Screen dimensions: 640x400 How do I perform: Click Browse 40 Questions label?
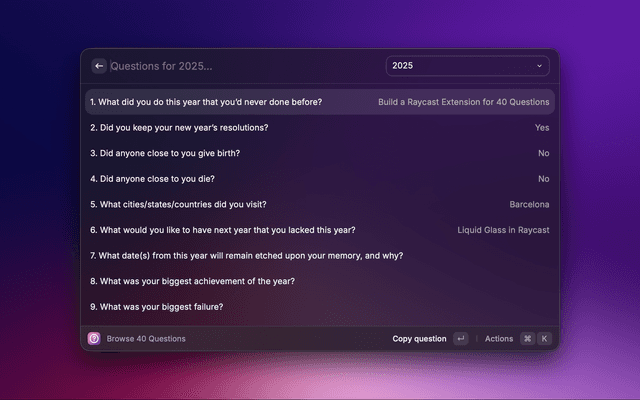pos(146,339)
